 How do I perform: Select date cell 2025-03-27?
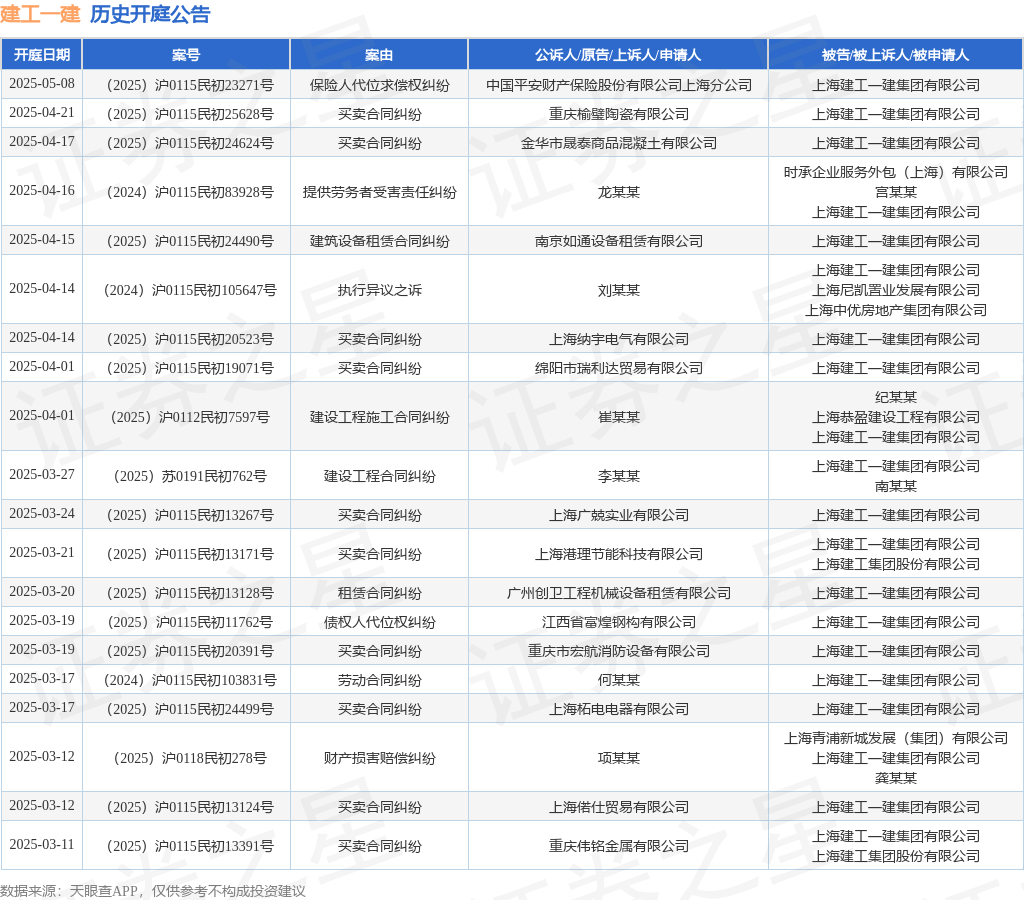point(42,475)
